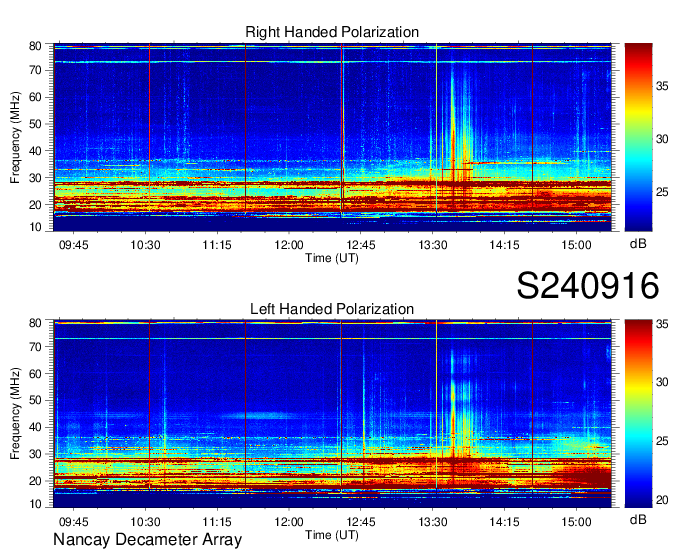
Task: Click the "30" value on the Right Handed color bar
Action: (662, 139)
